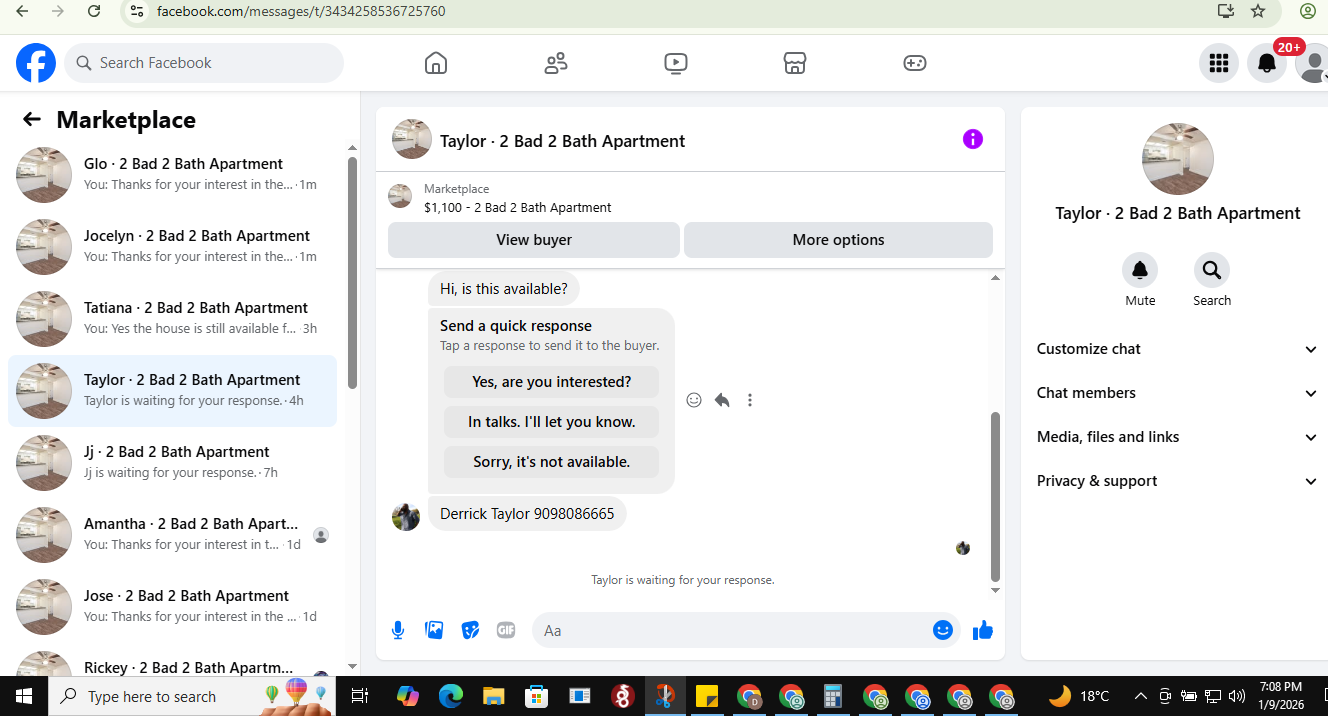Show hidden system tray icons chevron
The image size is (1328, 716).
tap(1140, 696)
